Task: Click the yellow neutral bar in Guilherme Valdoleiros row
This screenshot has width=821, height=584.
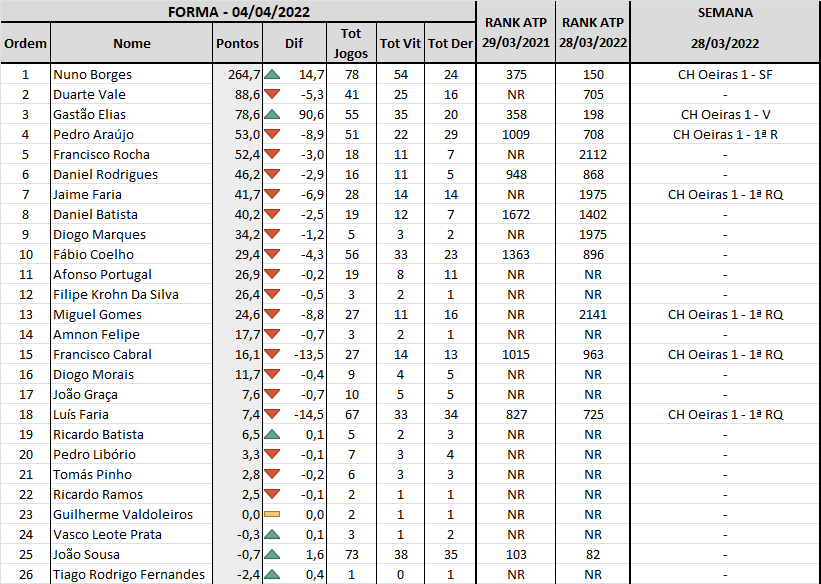Action: point(272,514)
